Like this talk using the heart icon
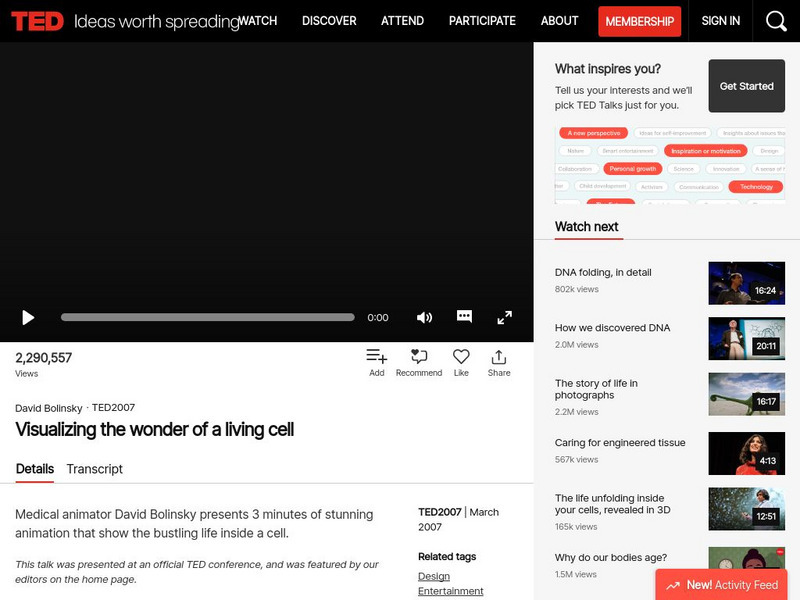 coord(460,357)
